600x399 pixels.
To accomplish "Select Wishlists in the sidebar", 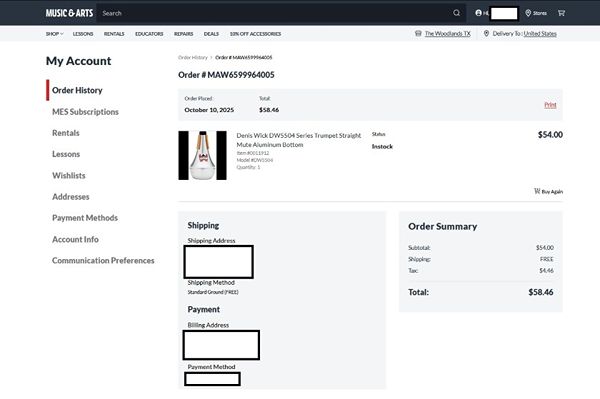I will (69, 176).
